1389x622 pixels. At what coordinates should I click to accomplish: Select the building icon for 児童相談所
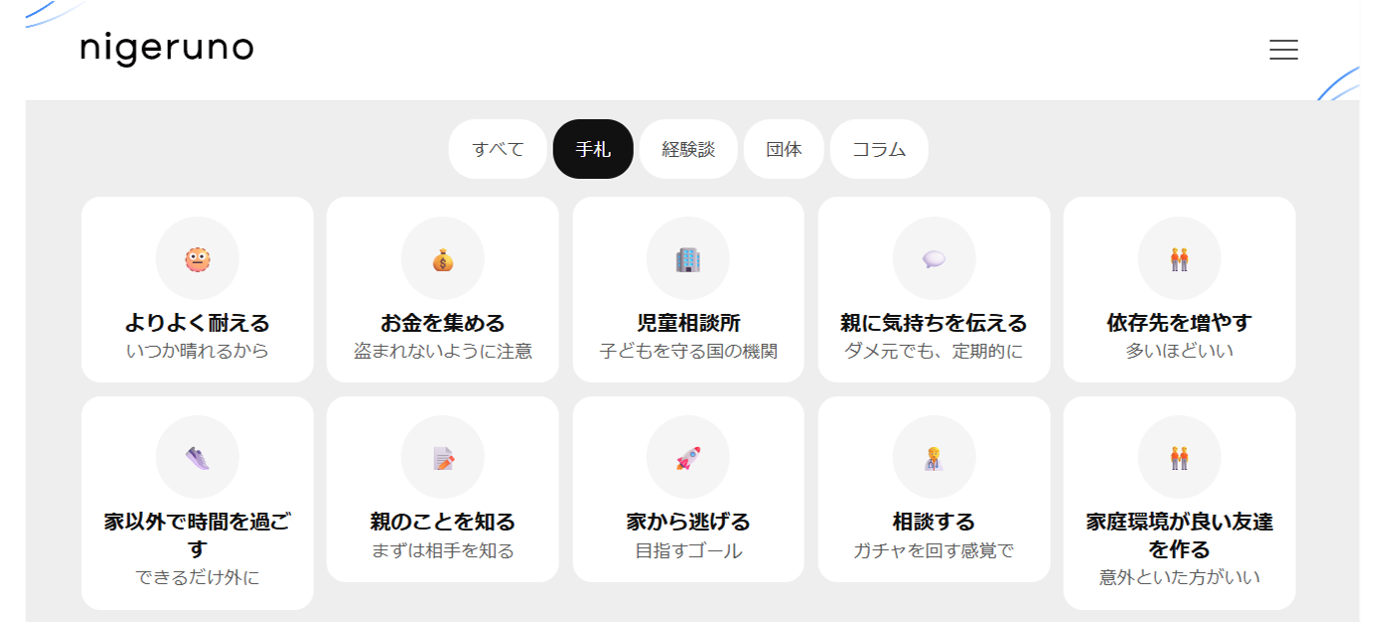pos(688,260)
